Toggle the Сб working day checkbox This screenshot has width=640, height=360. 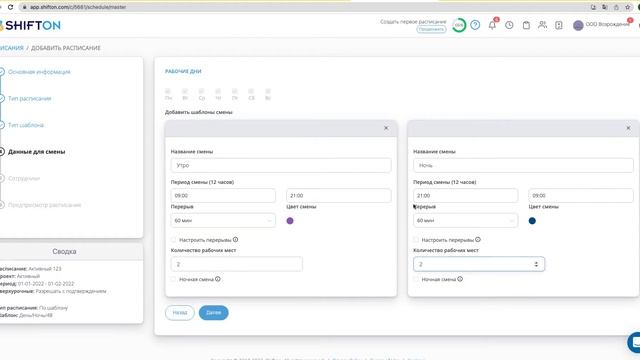click(x=251, y=91)
